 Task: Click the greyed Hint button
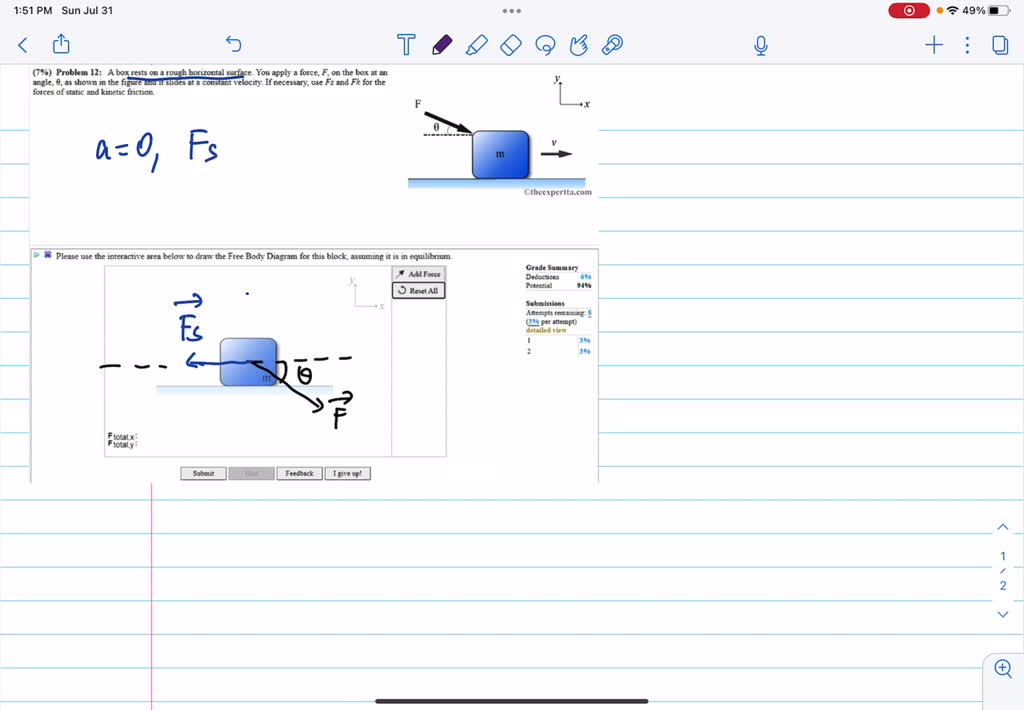tap(251, 473)
